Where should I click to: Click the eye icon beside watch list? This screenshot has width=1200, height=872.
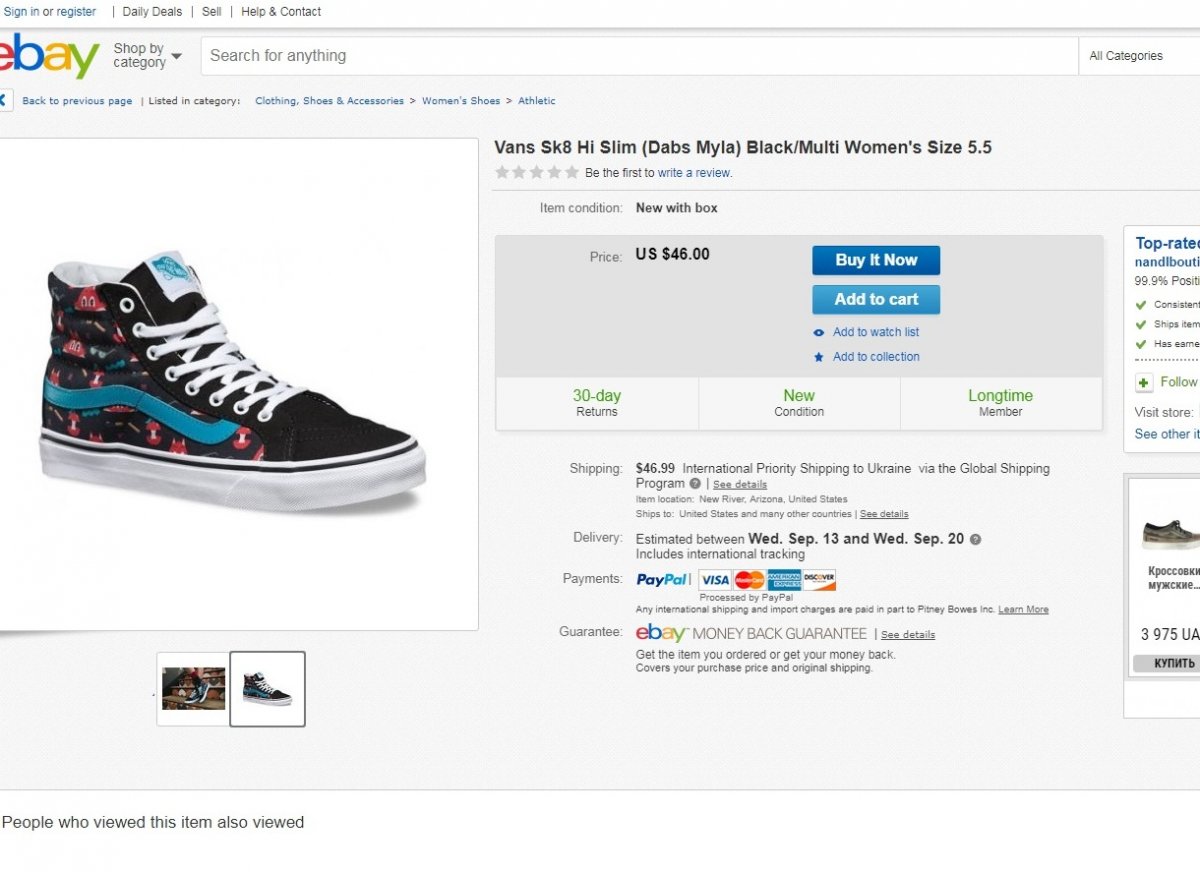pyautogui.click(x=819, y=333)
